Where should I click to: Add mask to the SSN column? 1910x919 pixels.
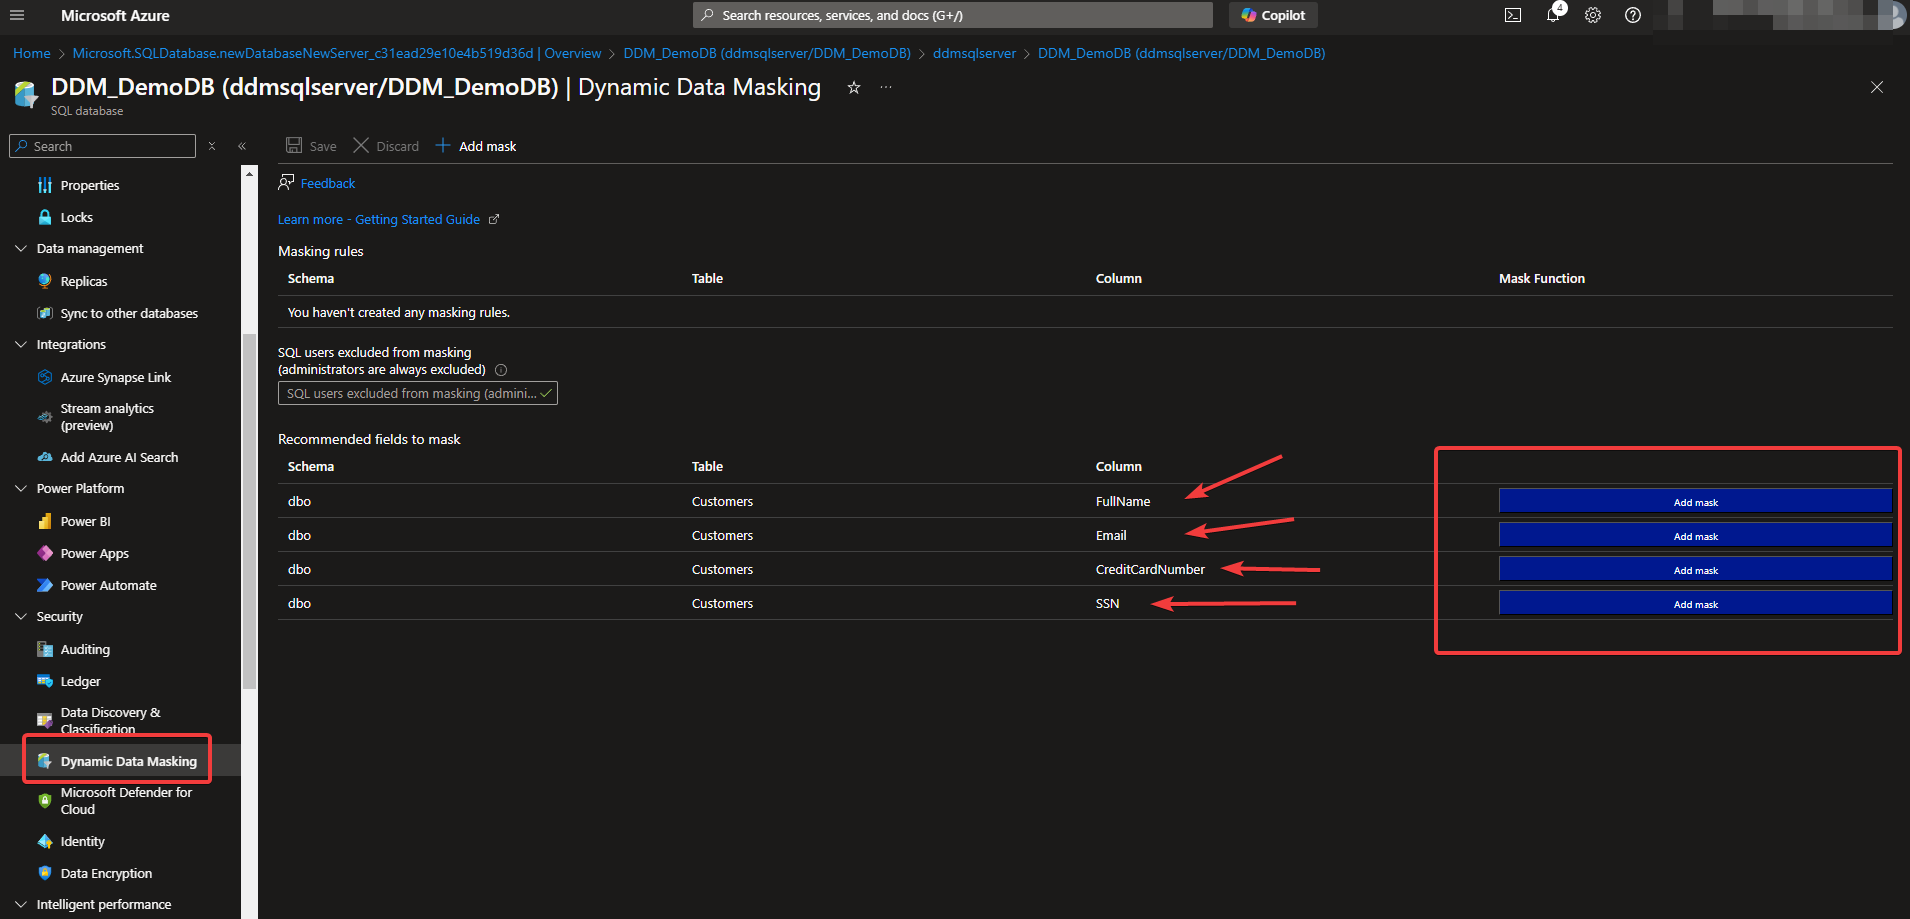click(1694, 603)
